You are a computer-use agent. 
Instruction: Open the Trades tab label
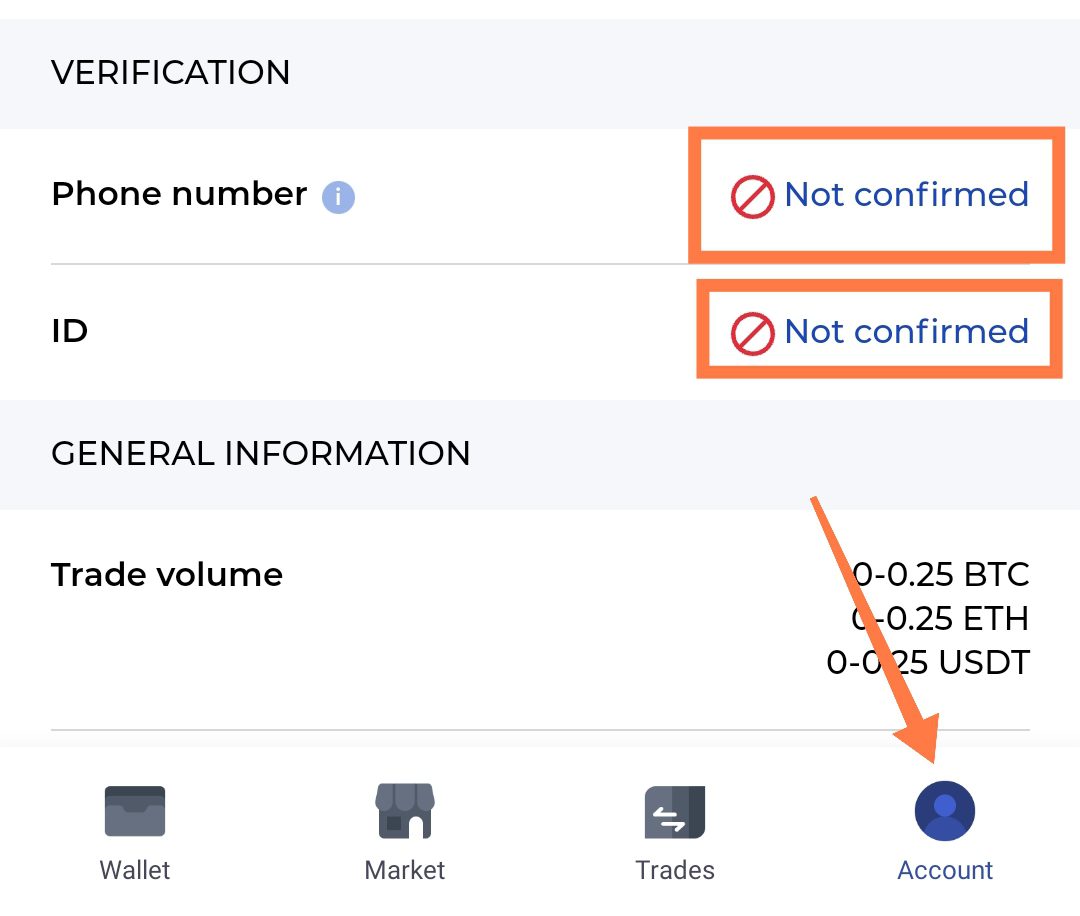(x=675, y=870)
